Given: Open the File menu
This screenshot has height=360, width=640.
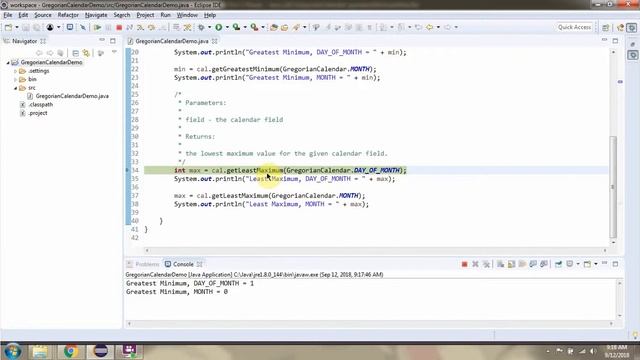Looking at the screenshot, I should coord(8,15).
